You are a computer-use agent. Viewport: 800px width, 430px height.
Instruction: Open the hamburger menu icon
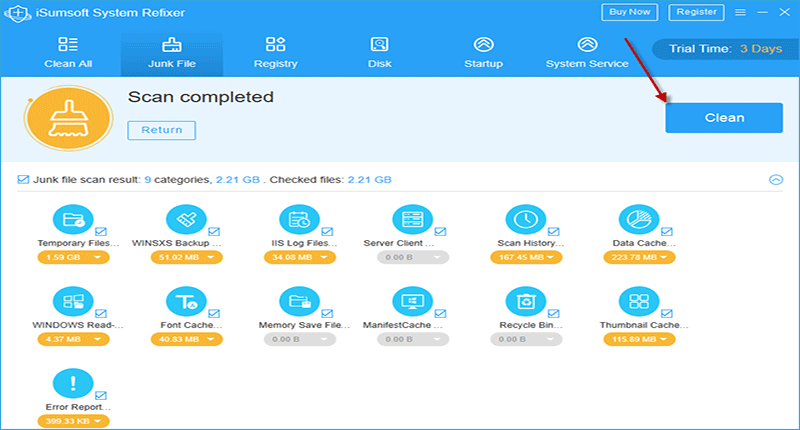coord(740,12)
